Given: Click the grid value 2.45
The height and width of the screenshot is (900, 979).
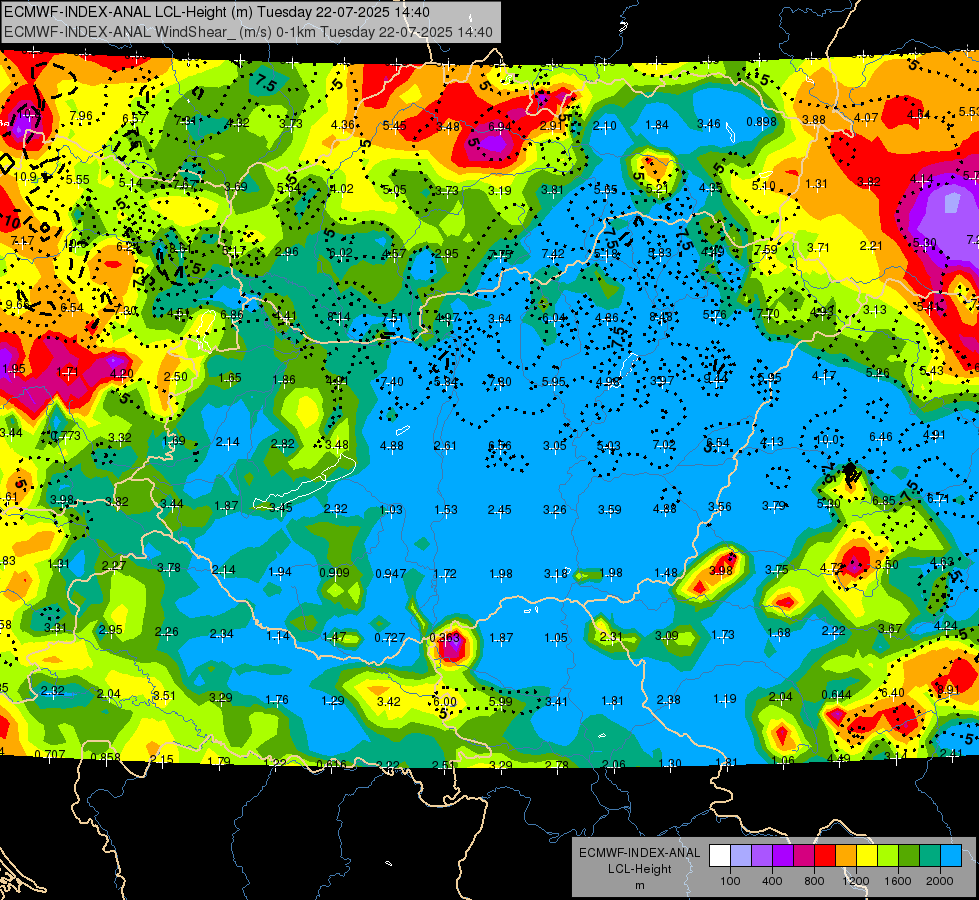Looking at the screenshot, I should pyautogui.click(x=500, y=510).
